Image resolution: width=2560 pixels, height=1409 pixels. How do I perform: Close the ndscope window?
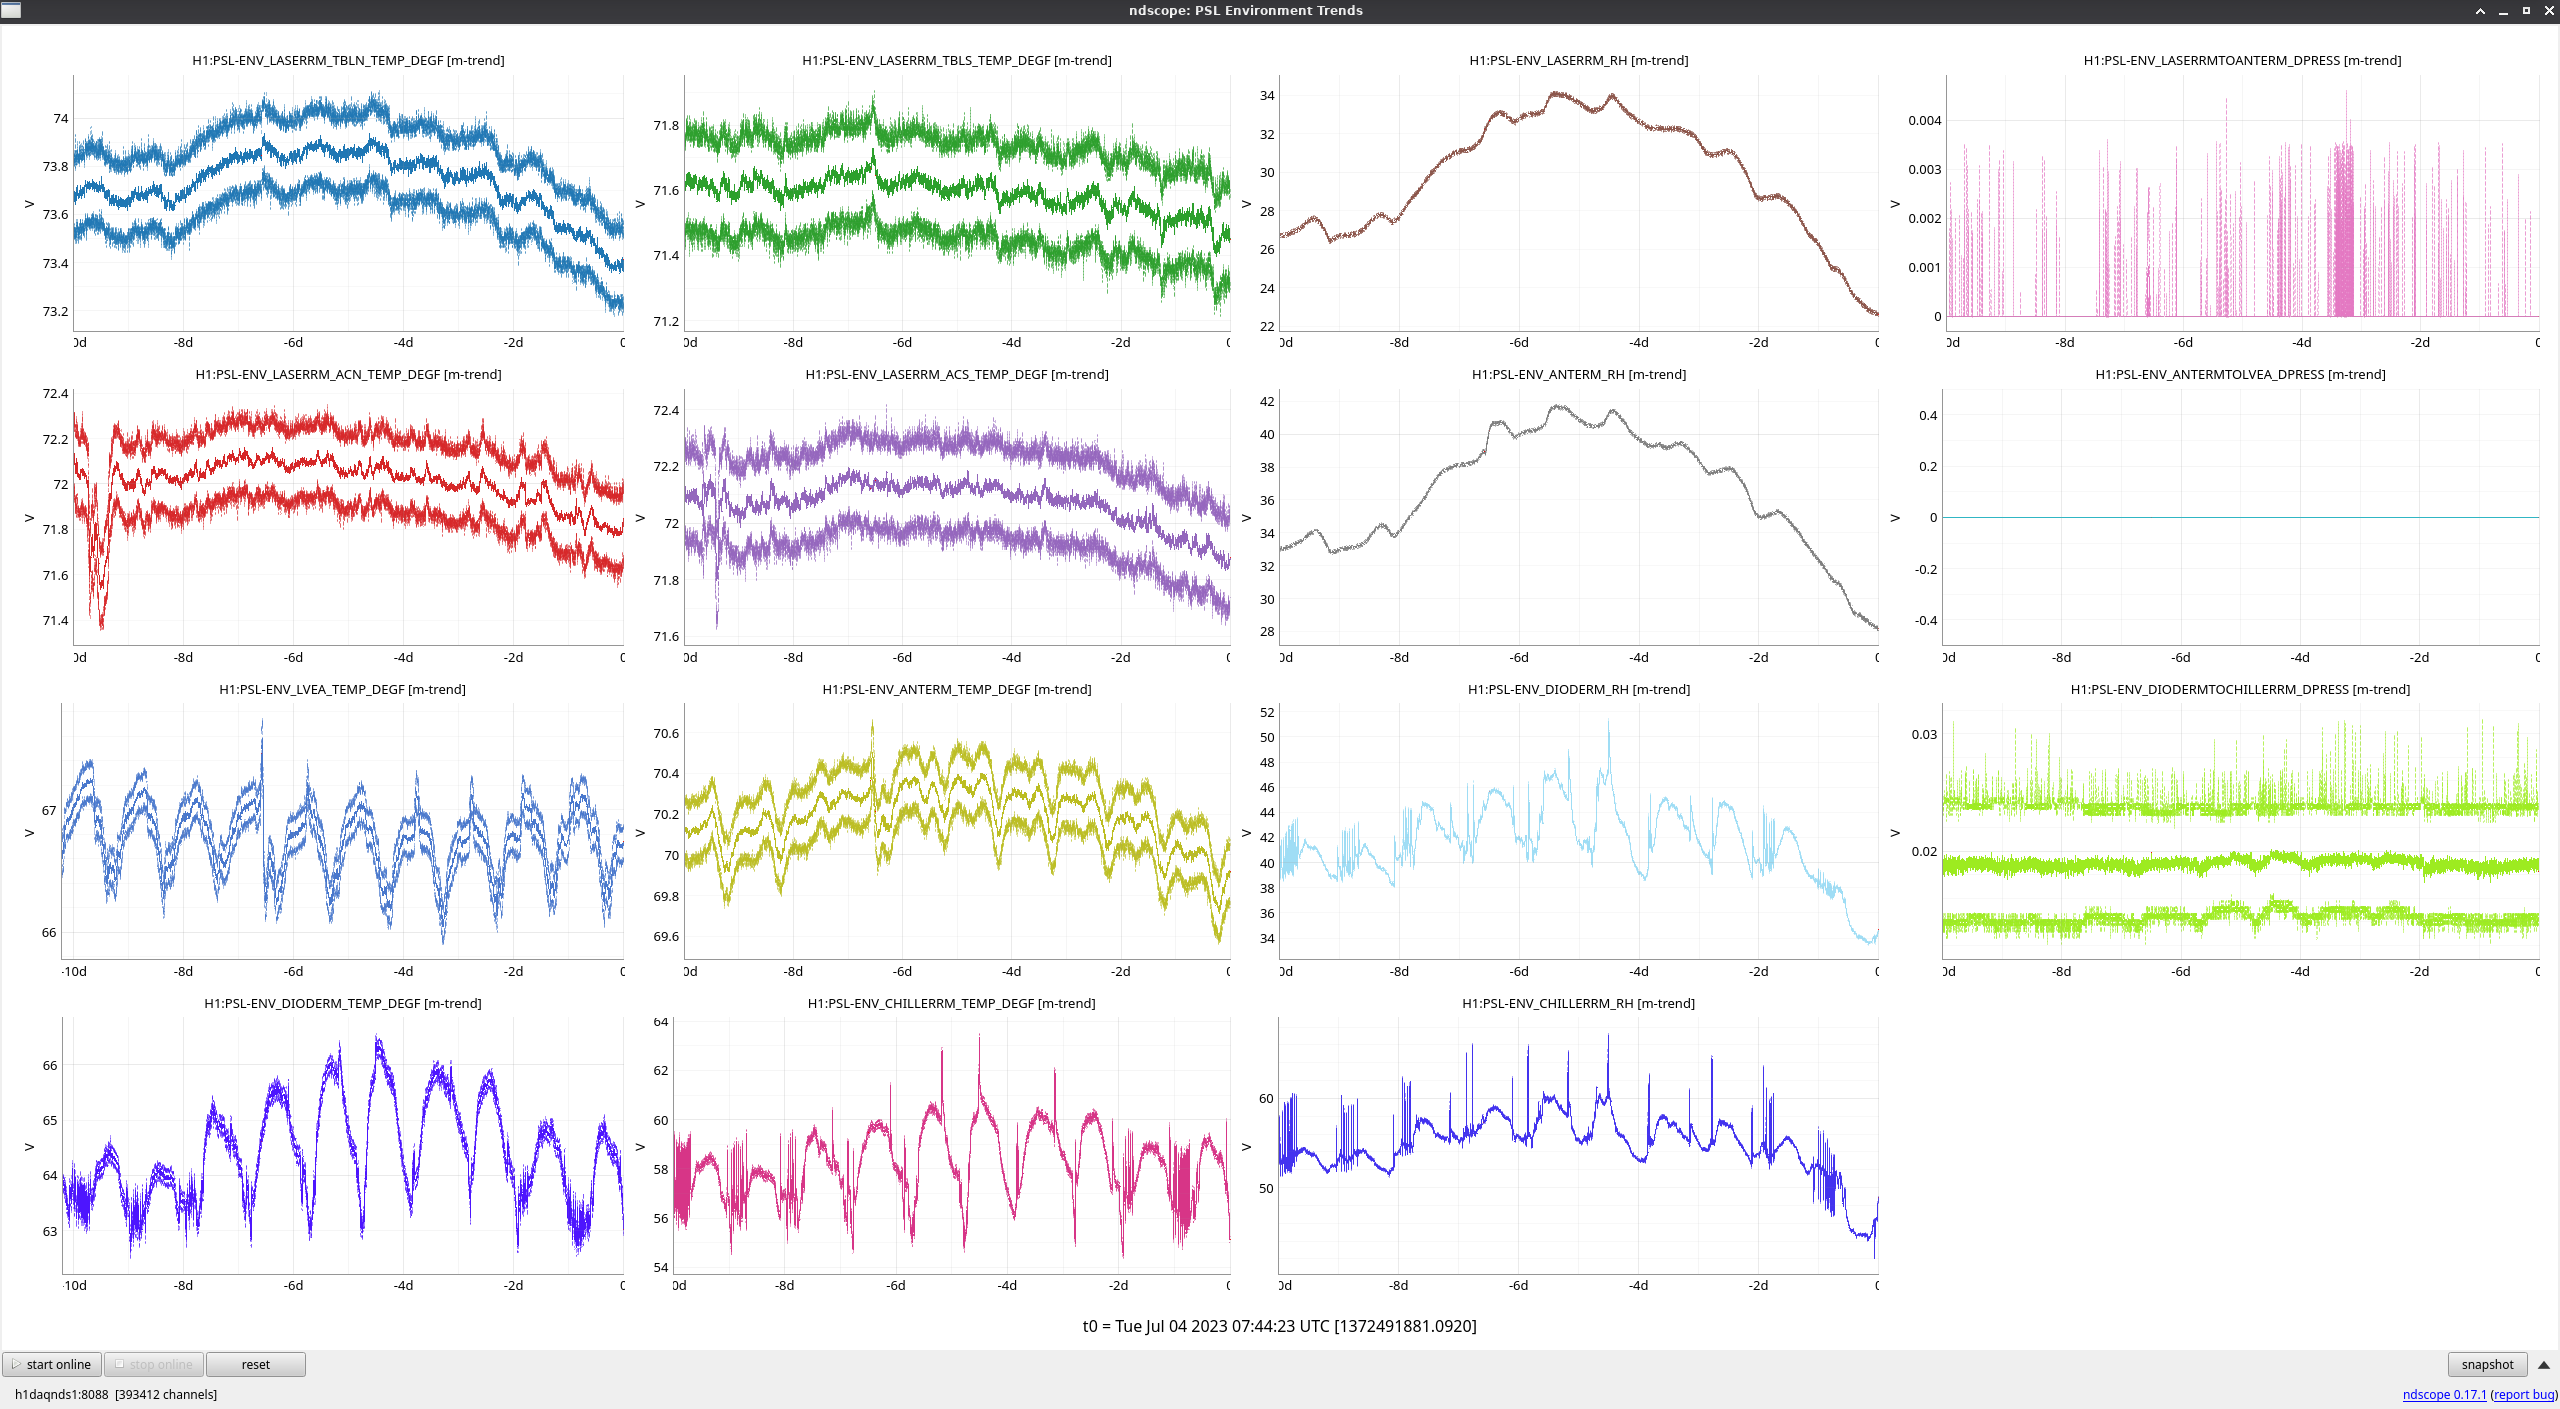click(2549, 11)
